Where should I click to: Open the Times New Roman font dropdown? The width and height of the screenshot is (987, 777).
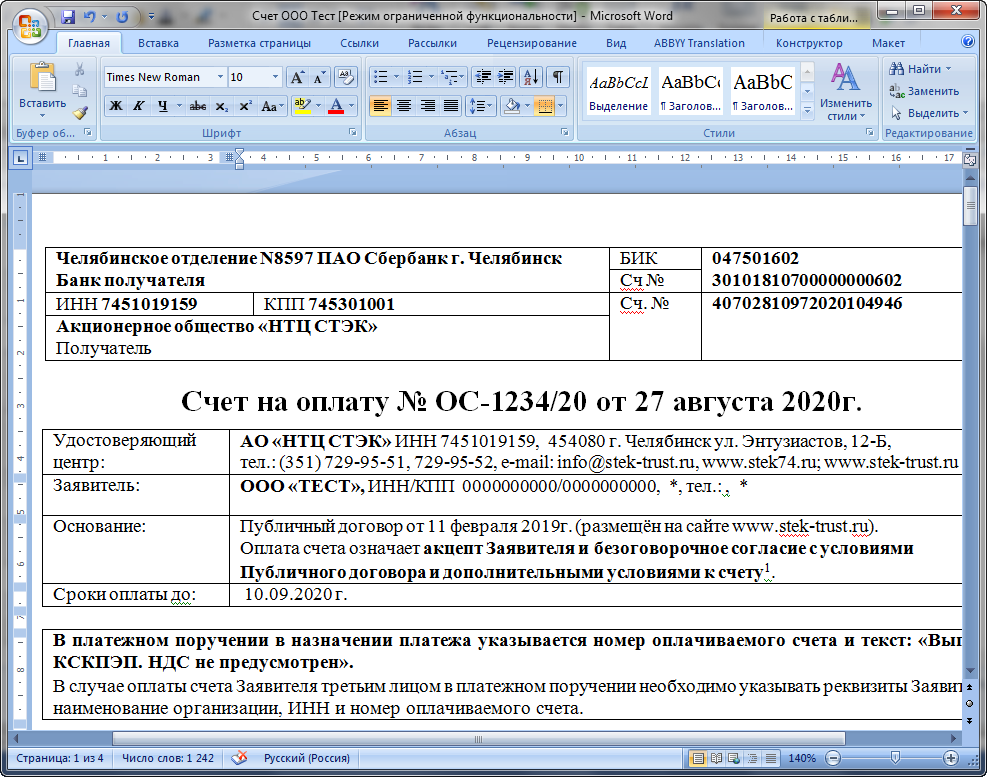(220, 77)
